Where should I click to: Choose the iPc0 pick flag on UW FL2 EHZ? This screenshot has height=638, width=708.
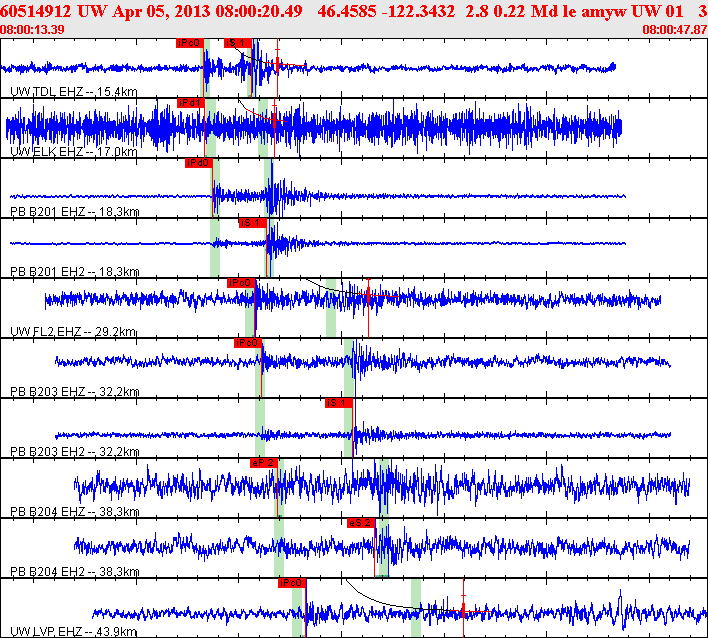[x=241, y=283]
